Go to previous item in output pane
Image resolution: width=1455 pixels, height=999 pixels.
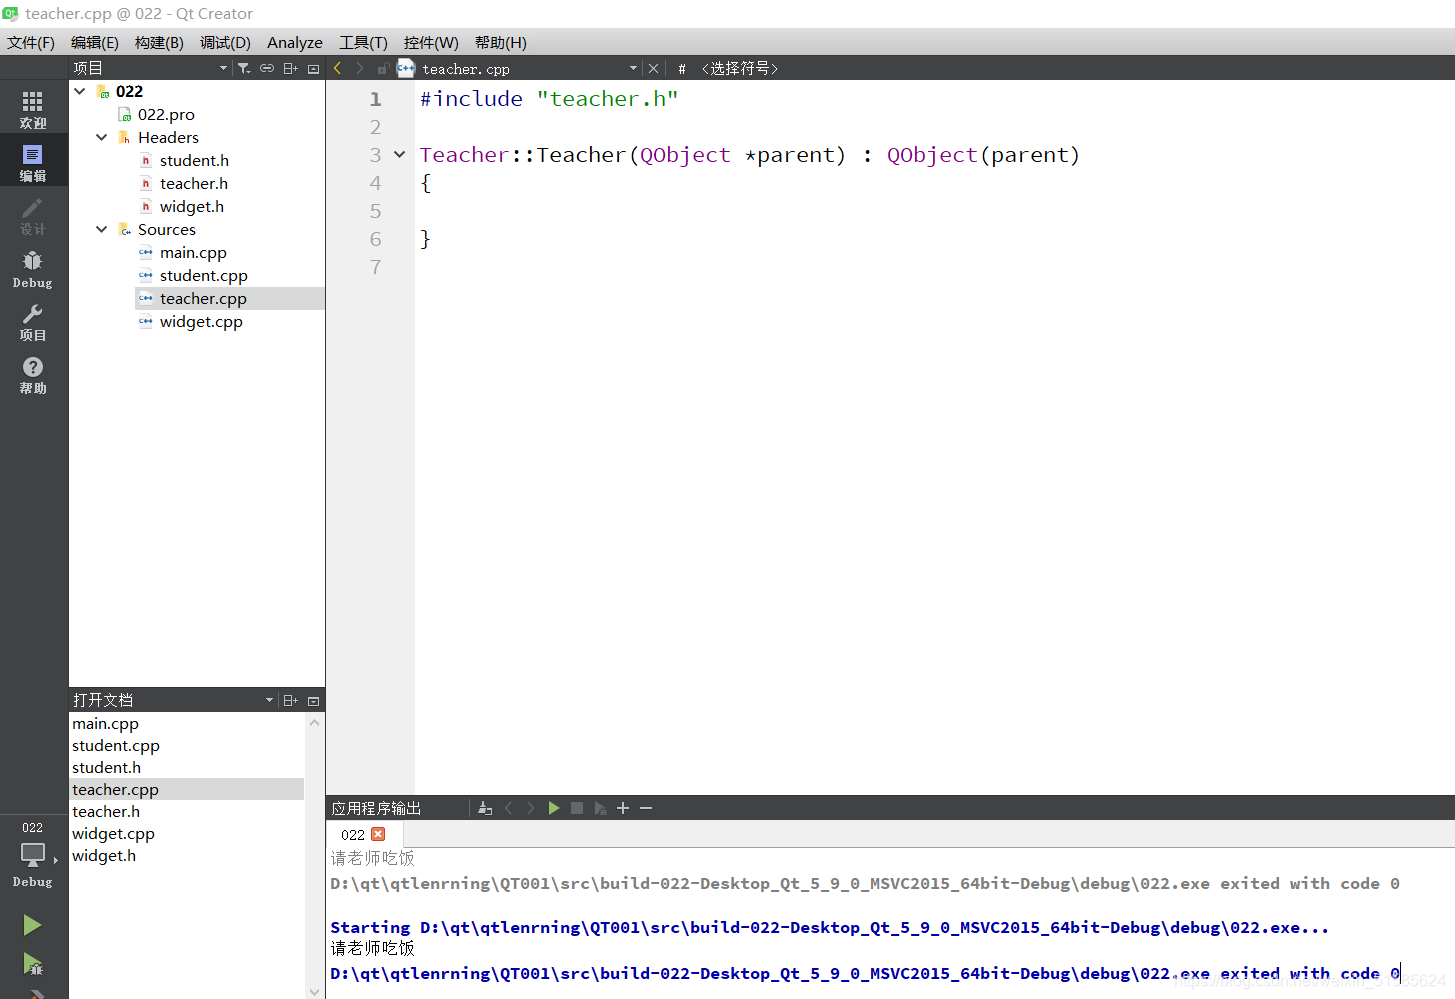508,808
